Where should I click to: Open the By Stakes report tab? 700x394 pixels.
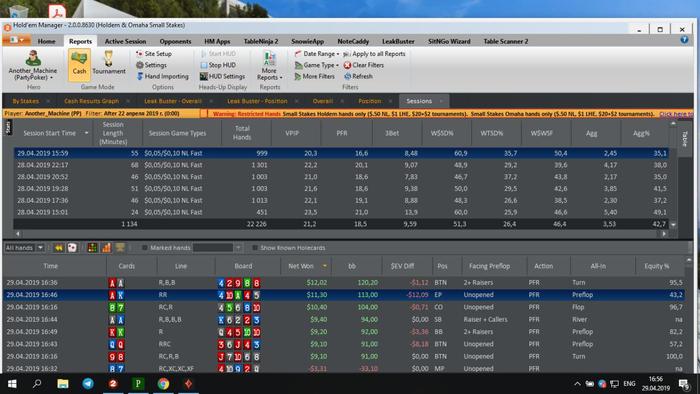(x=25, y=101)
